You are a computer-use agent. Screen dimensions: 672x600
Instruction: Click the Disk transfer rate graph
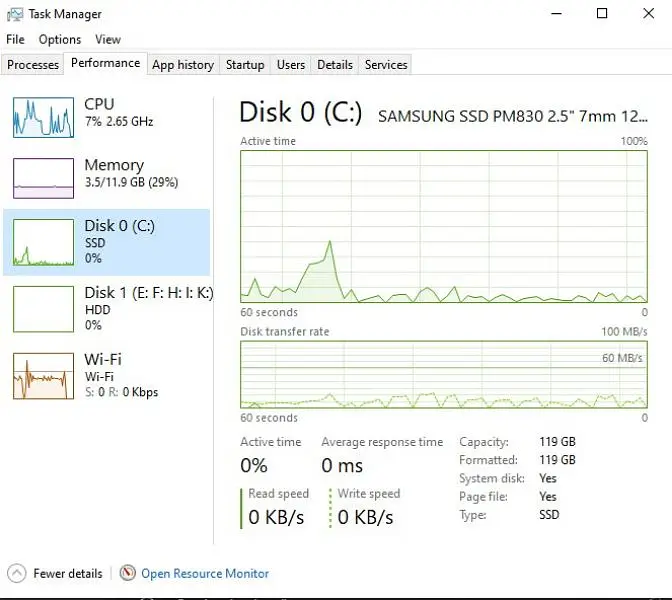click(444, 375)
